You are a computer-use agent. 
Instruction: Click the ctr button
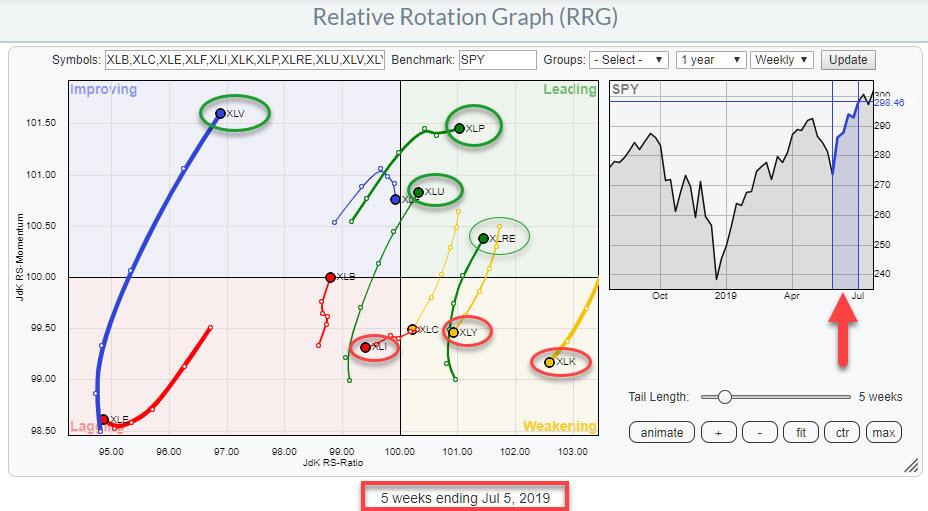coord(842,433)
